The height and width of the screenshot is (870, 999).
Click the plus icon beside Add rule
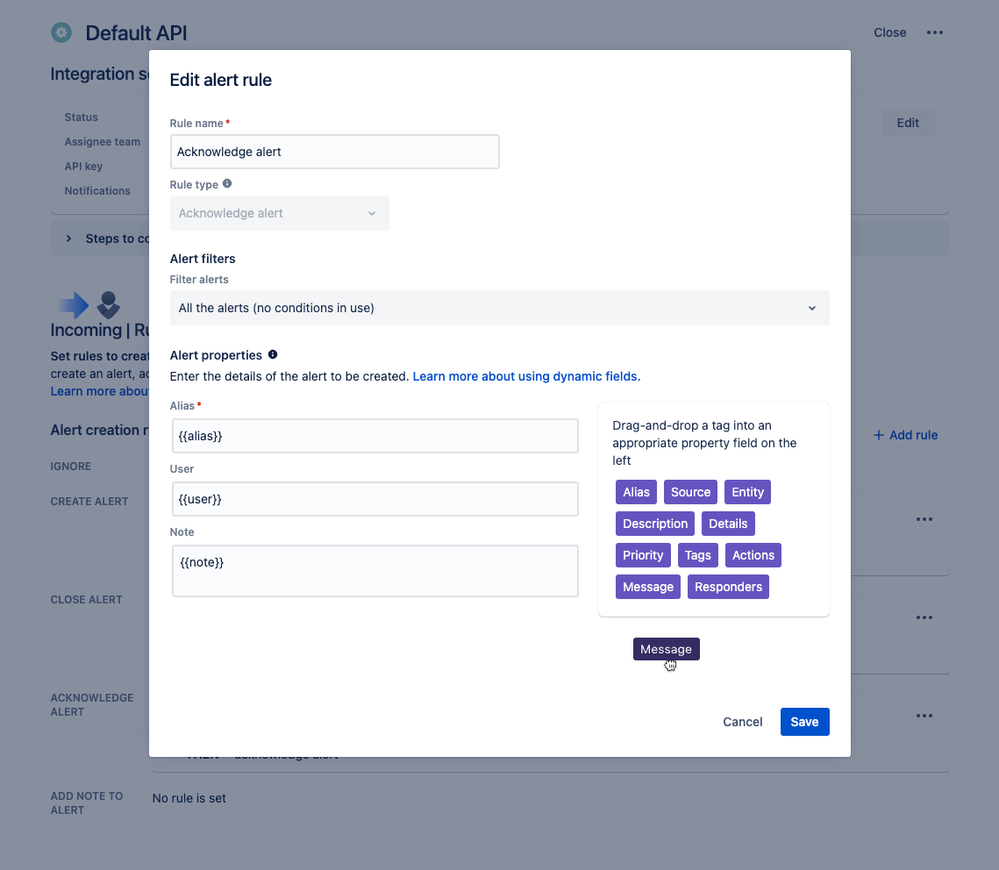879,435
